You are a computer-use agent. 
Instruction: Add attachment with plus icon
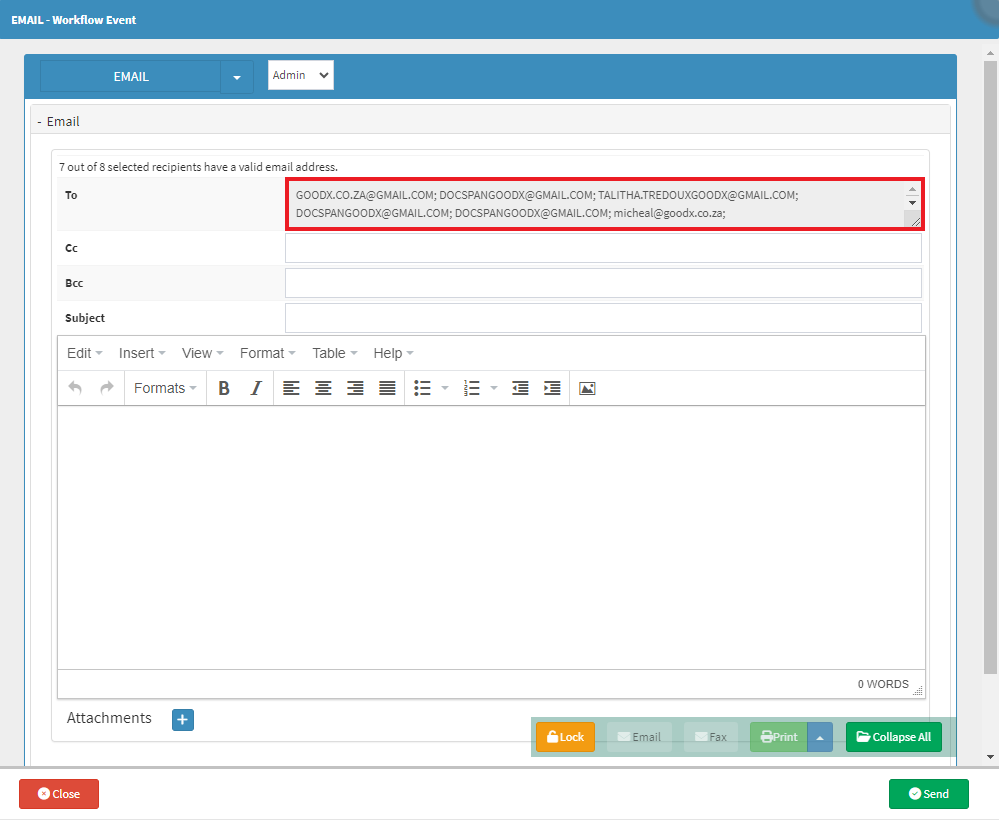click(x=183, y=719)
